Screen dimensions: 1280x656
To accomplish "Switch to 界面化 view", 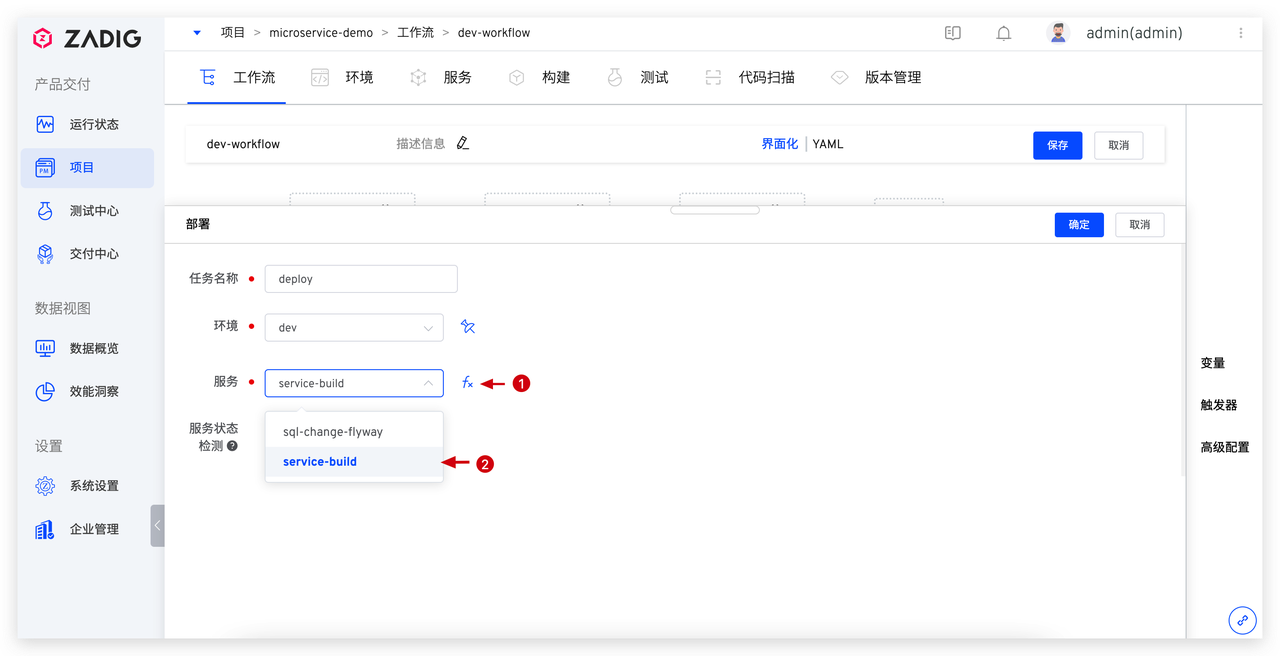I will tap(780, 144).
